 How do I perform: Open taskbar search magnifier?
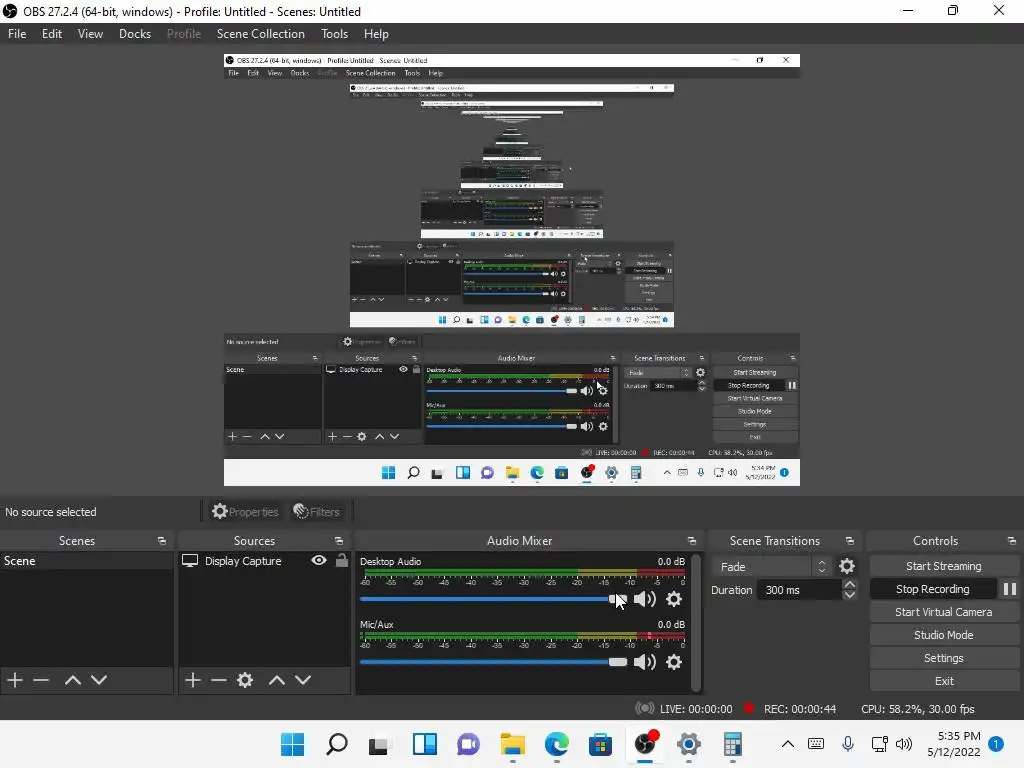point(337,744)
